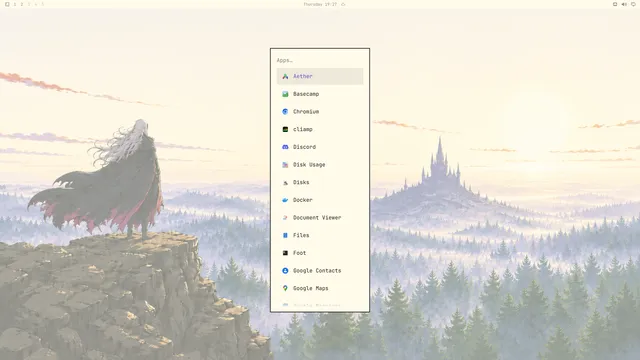Click the menu icon at top-left corner
This screenshot has width=640, height=360.
pyautogui.click(x=7, y=4)
